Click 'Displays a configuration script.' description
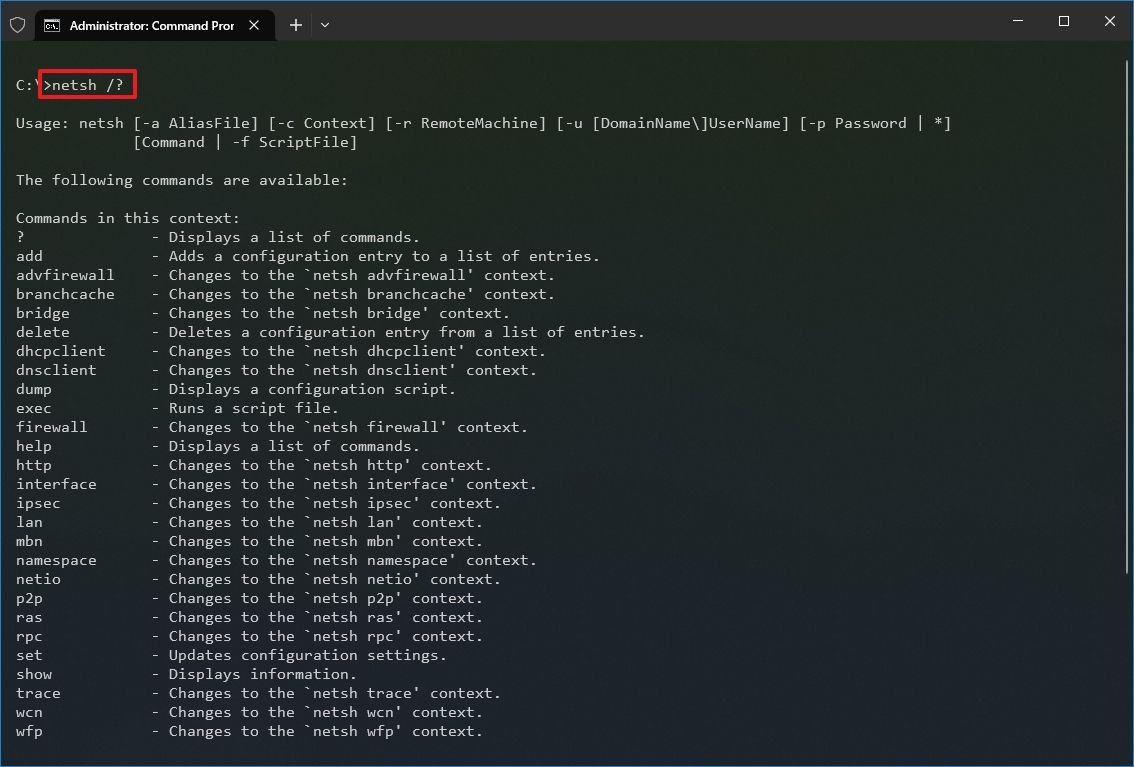This screenshot has width=1134, height=767. 312,389
